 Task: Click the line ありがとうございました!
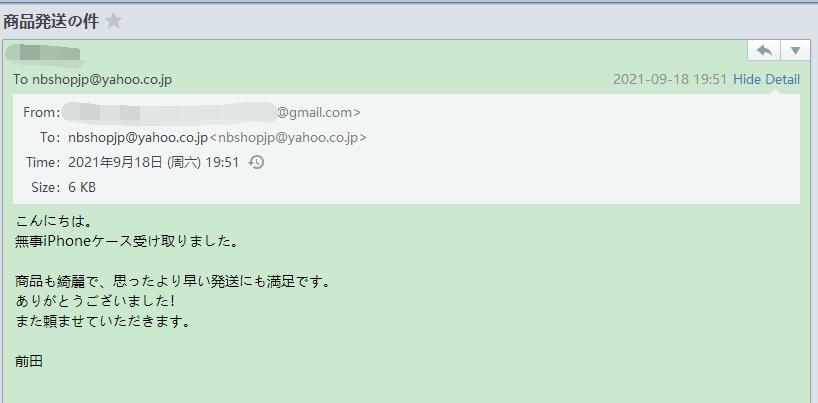[x=95, y=302]
